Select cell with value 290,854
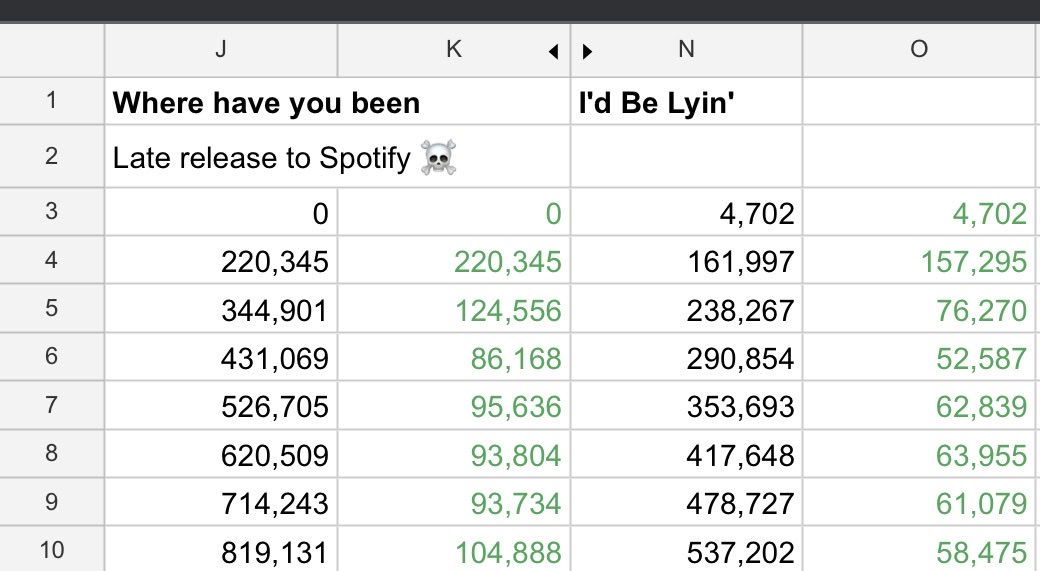Viewport: 1040px width, 571px height. (x=686, y=357)
